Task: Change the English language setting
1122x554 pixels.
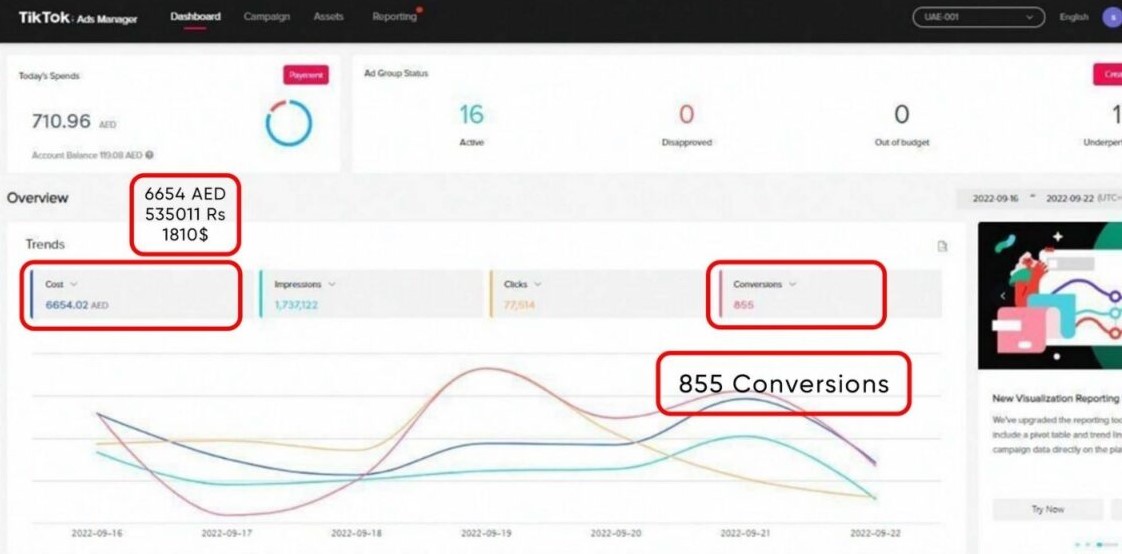Action: [1073, 18]
